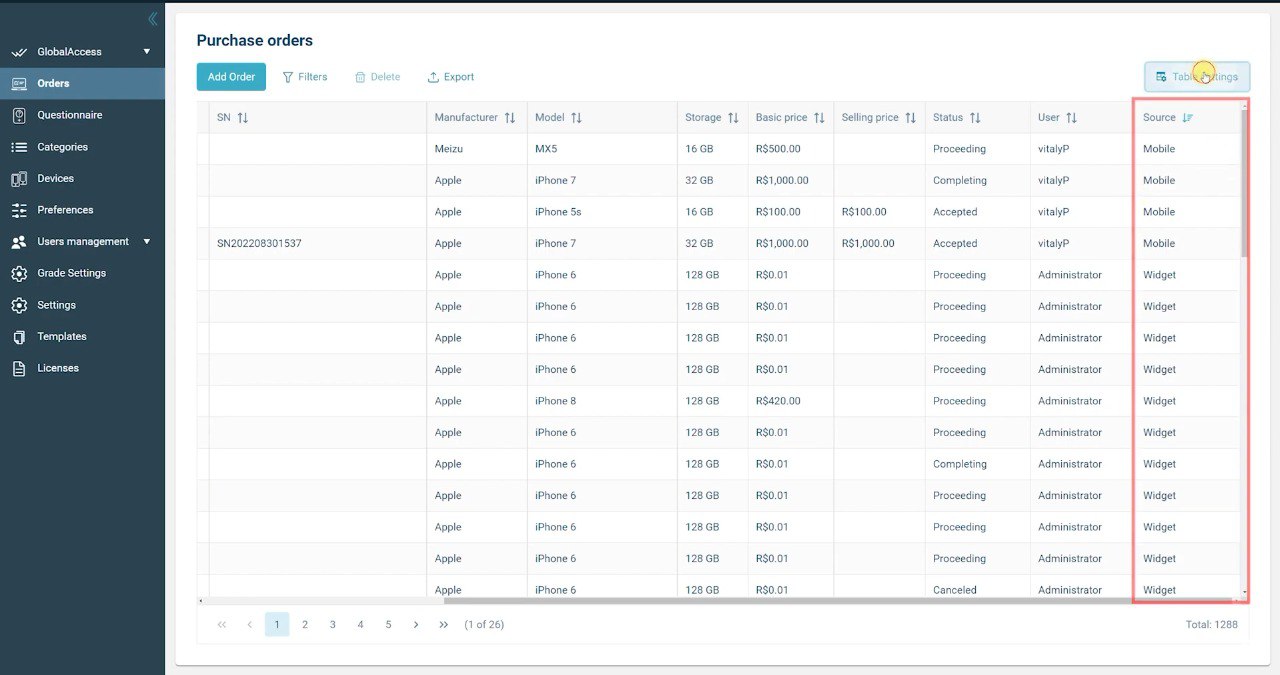
Task: Go to page 5
Action: (388, 625)
